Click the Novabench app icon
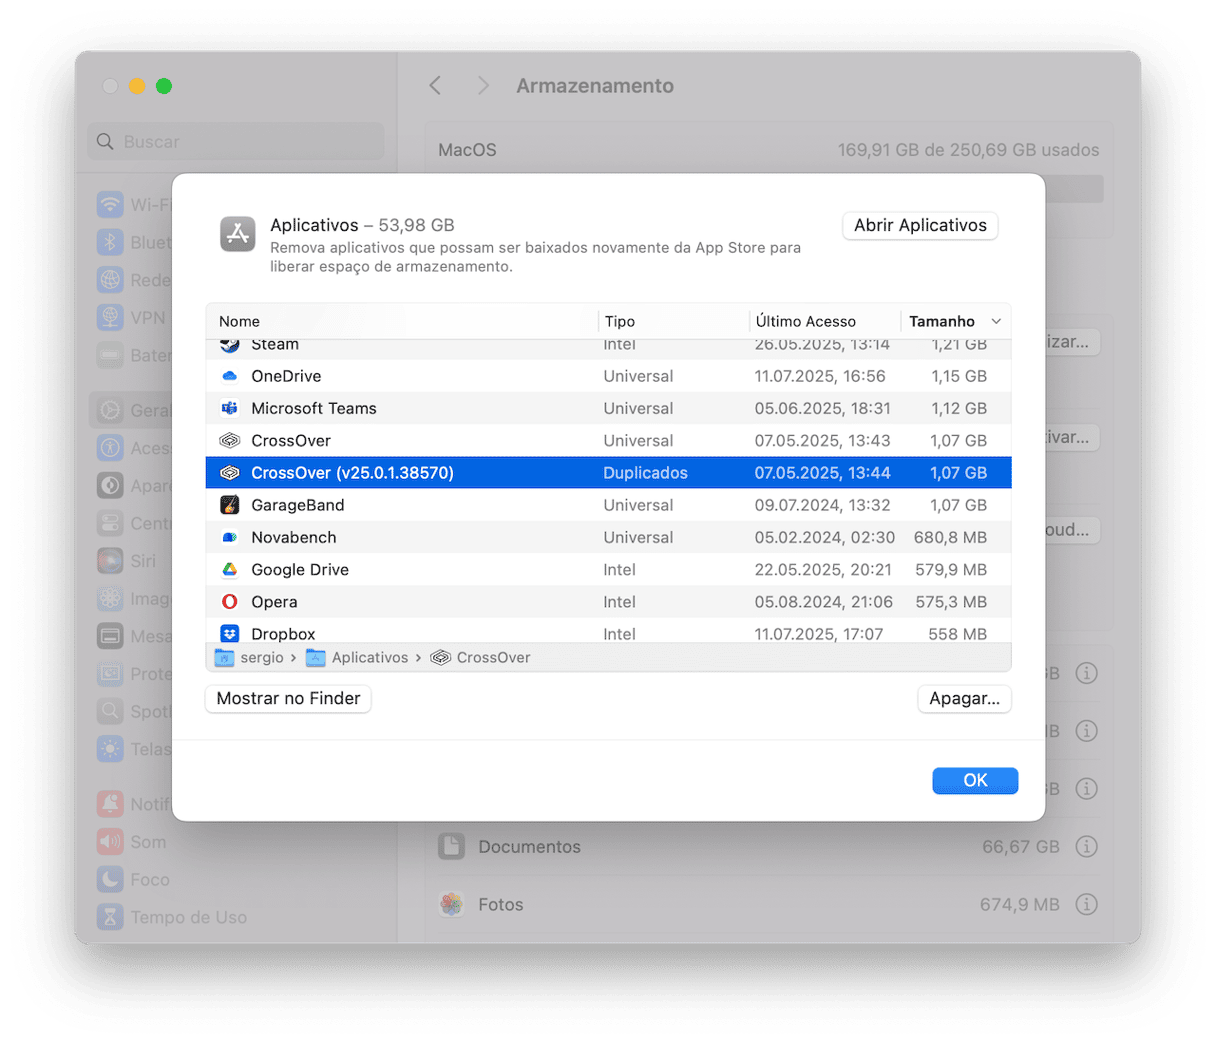1216x1043 pixels. tap(230, 537)
